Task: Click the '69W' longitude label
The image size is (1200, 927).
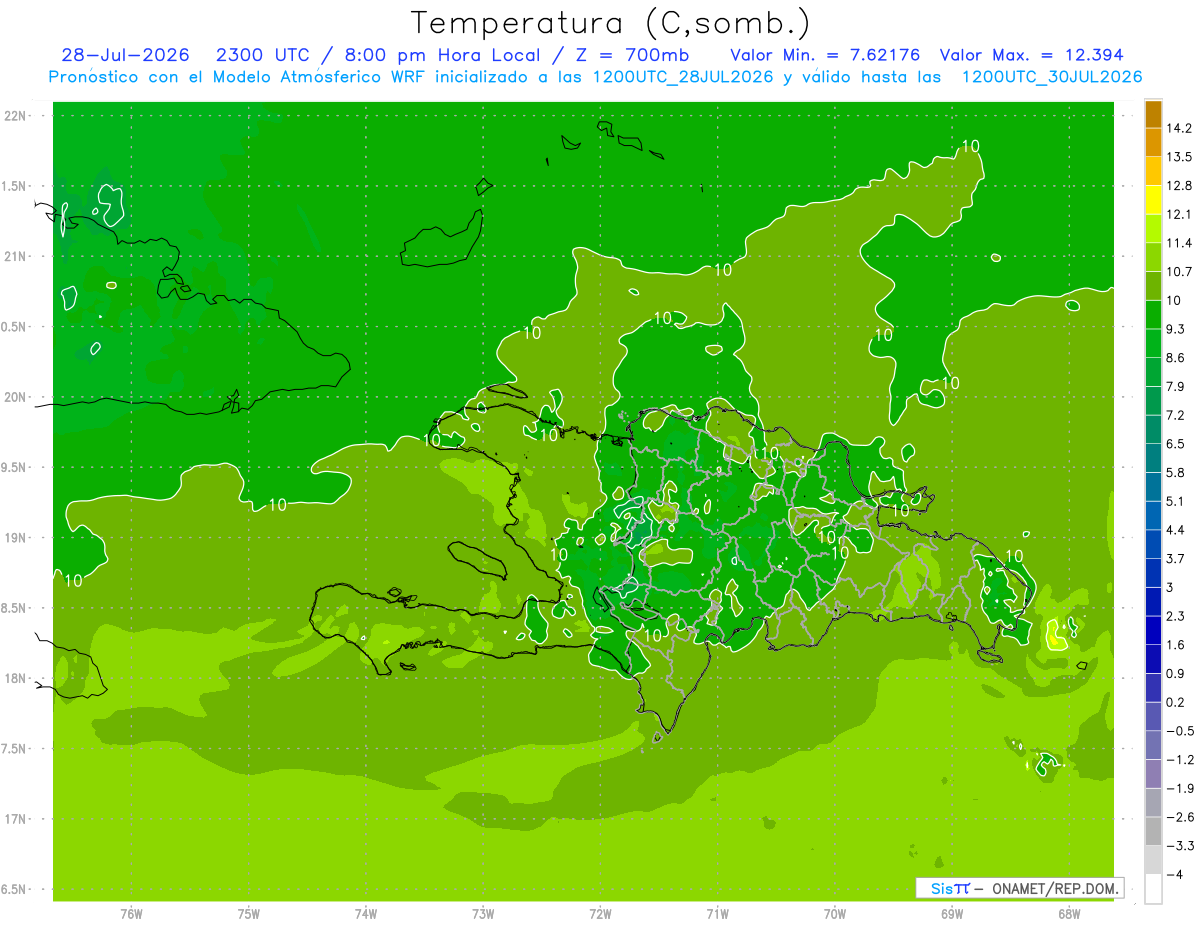Action: 952,914
